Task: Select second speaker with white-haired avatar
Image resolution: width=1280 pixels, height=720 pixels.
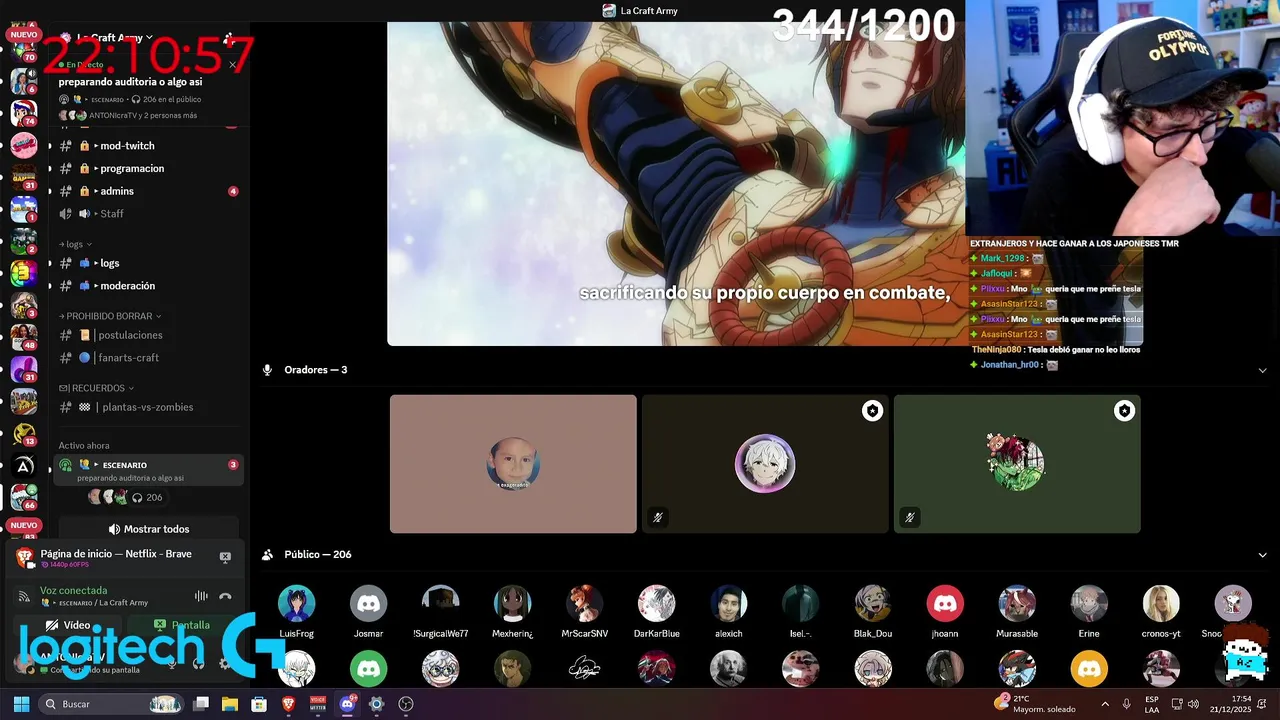Action: (765, 464)
